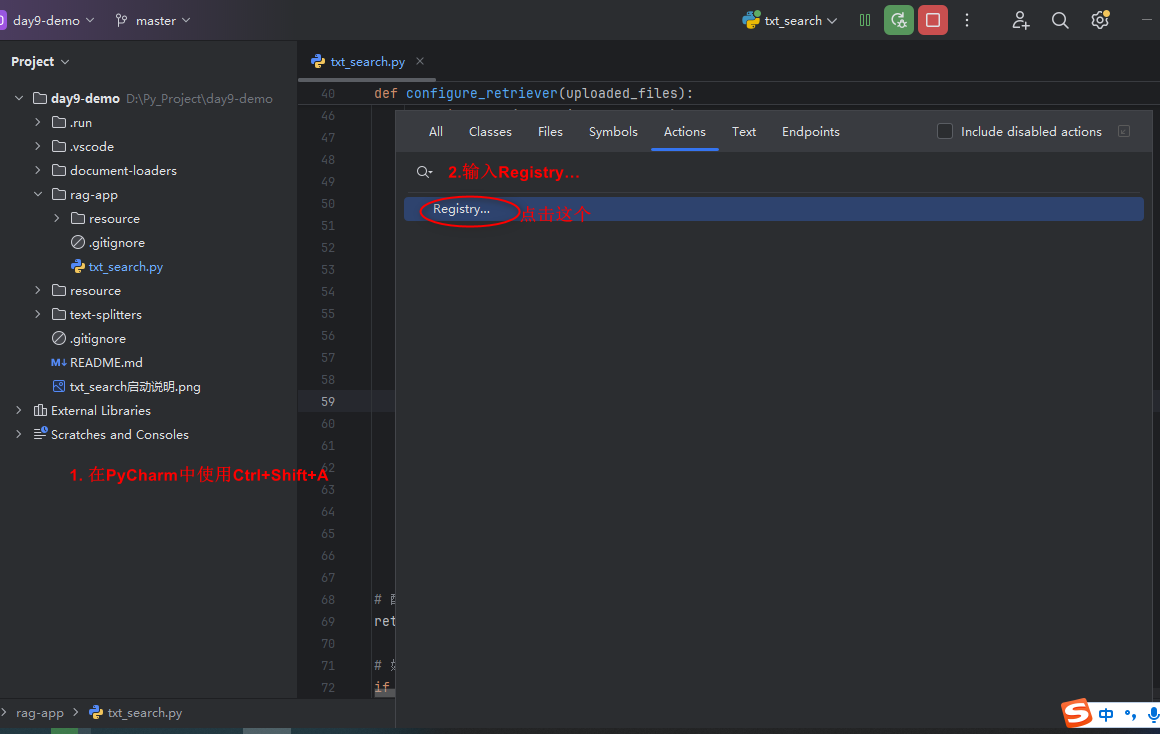Viewport: 1160px width, 734px height.
Task: Switch to the Classes search tab
Action: pyautogui.click(x=490, y=132)
